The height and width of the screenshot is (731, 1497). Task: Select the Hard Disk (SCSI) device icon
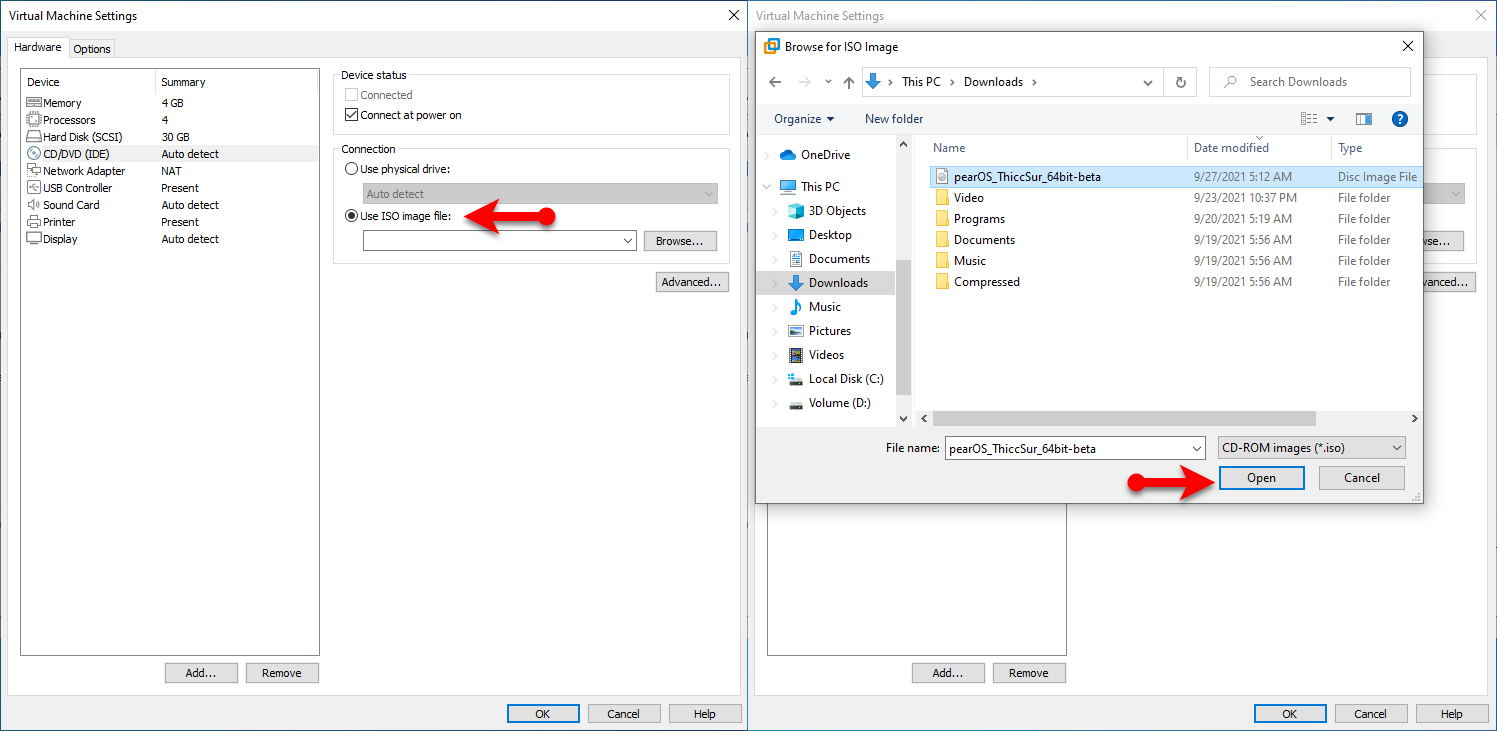coord(34,137)
